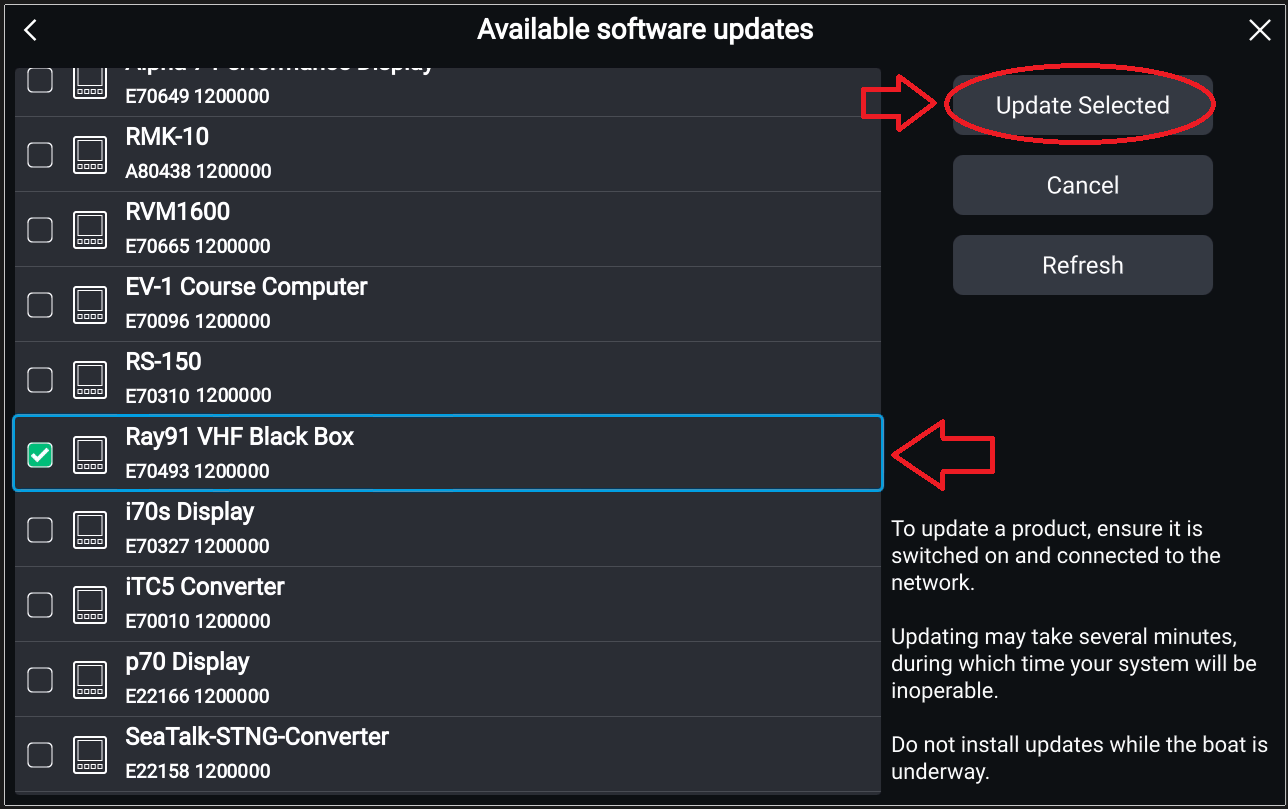
Task: Tick the SeaTalk-STNG-Converter checkbox
Action: coord(40,755)
